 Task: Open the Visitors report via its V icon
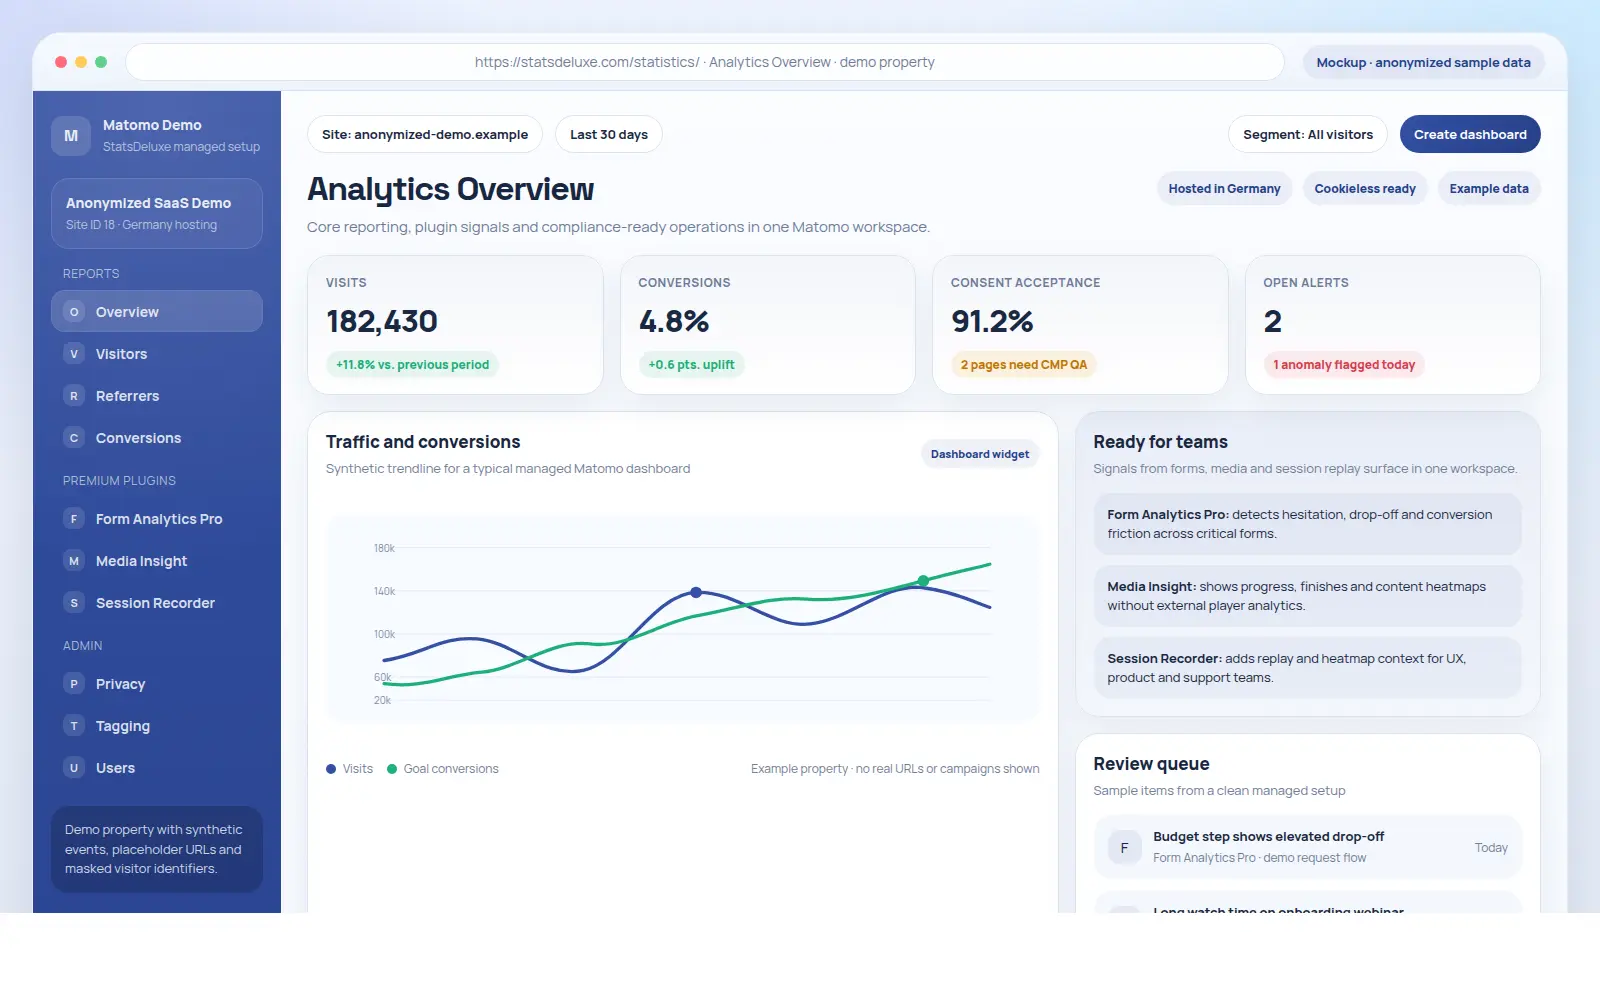[x=73, y=353]
